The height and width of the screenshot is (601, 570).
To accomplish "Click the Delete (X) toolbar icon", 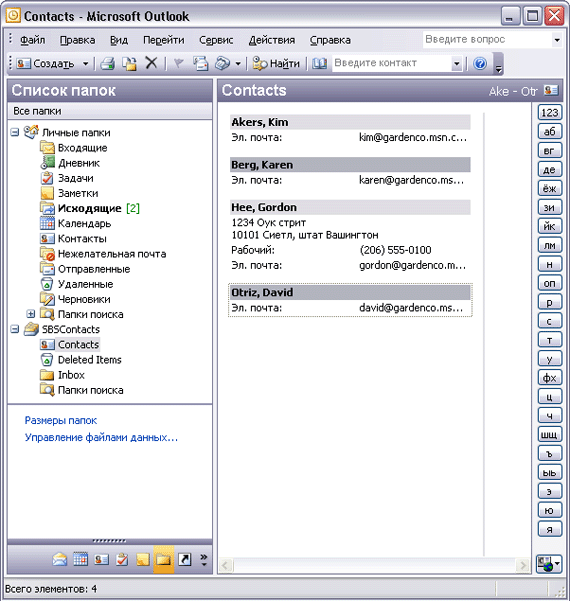I will pyautogui.click(x=151, y=62).
